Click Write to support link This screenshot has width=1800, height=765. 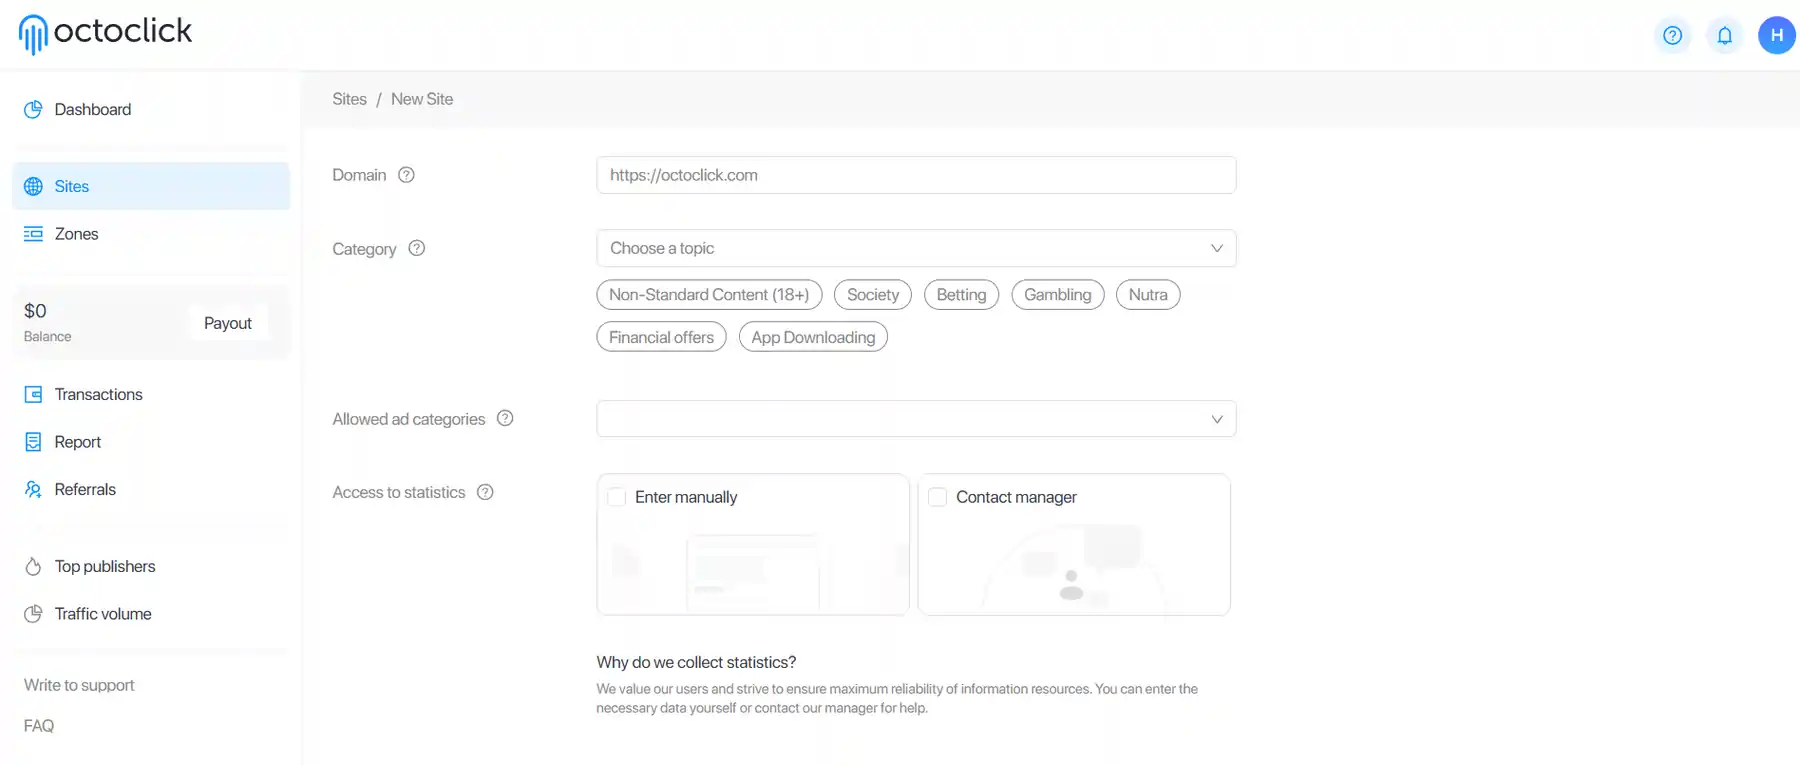(79, 685)
